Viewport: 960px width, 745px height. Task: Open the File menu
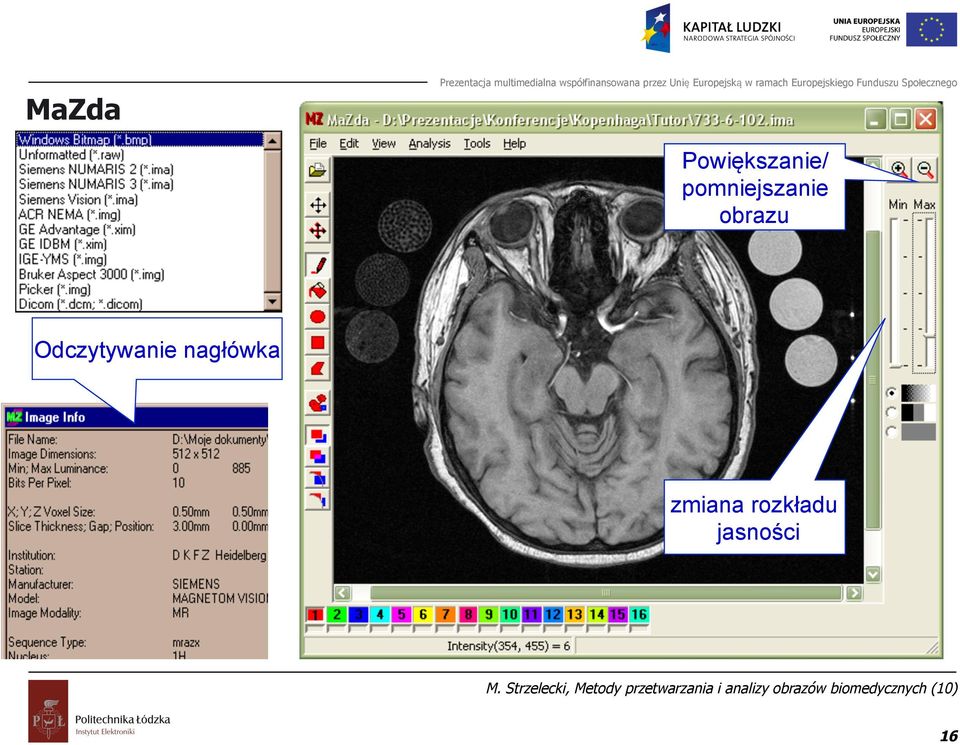[318, 143]
